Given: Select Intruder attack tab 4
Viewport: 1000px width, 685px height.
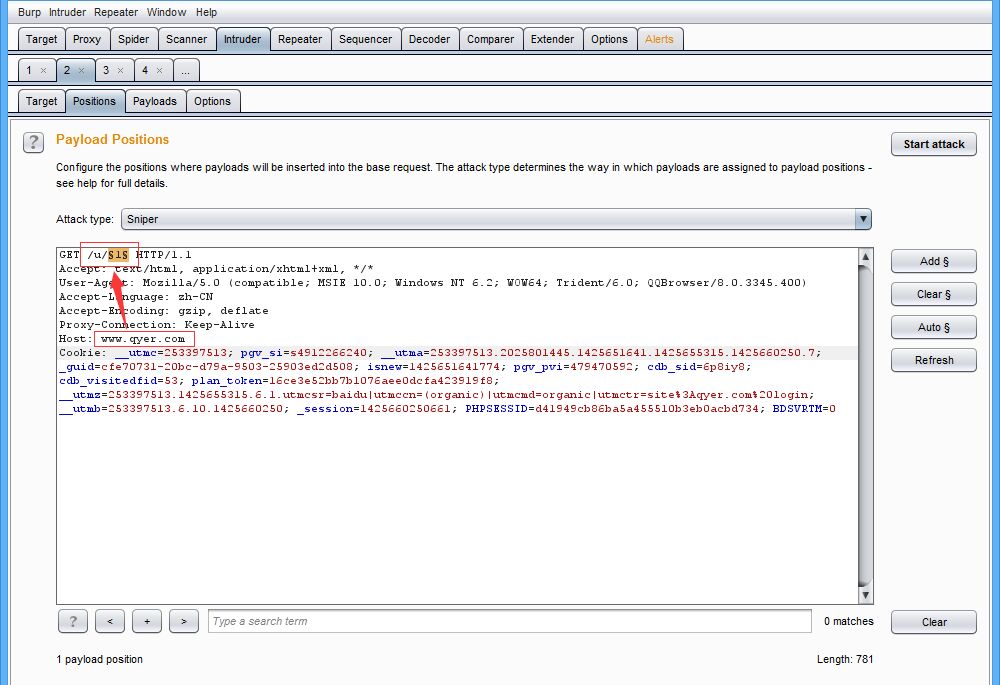Looking at the screenshot, I should click(145, 70).
